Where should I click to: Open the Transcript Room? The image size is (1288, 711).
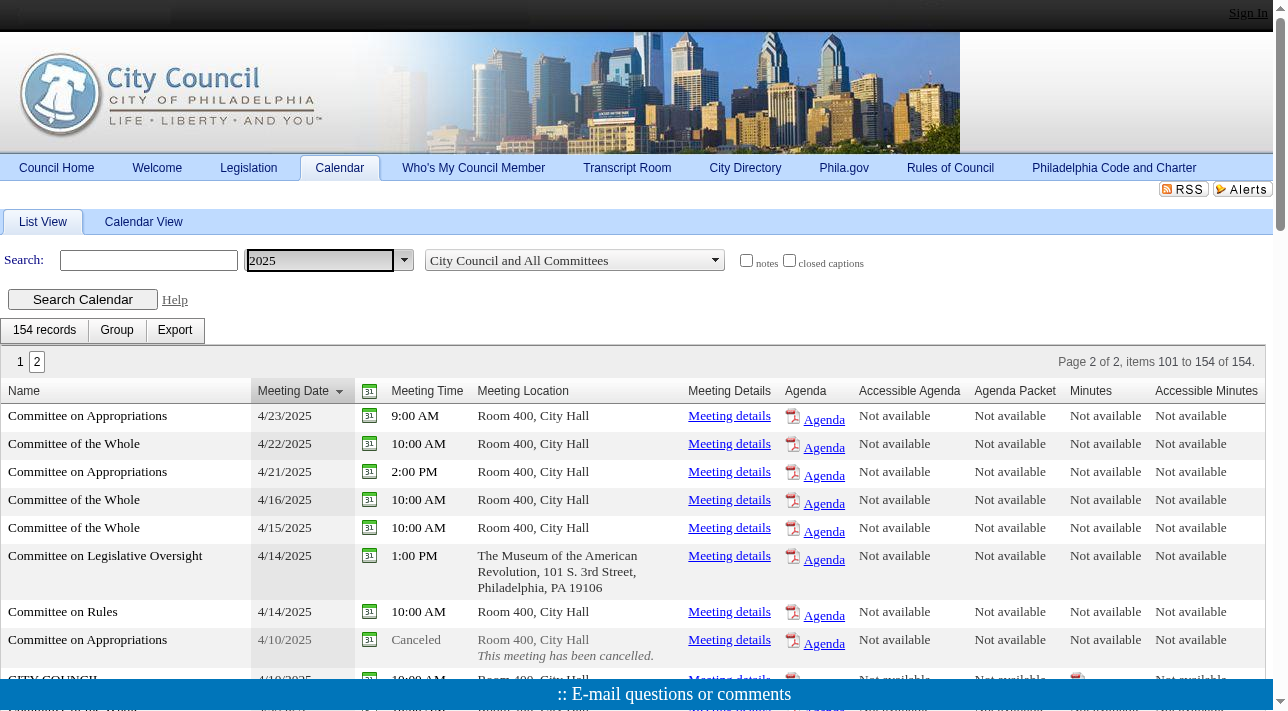pos(627,168)
